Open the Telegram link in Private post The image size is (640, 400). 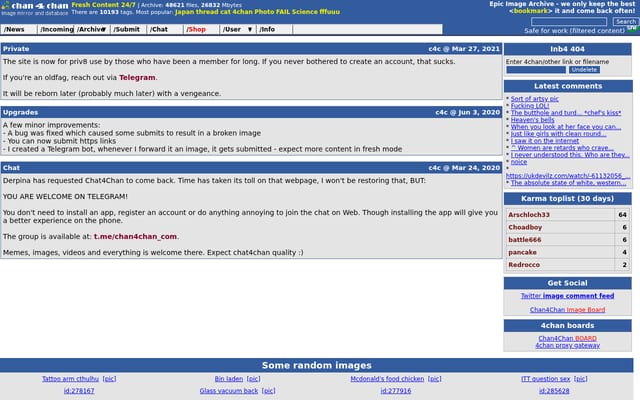point(137,78)
